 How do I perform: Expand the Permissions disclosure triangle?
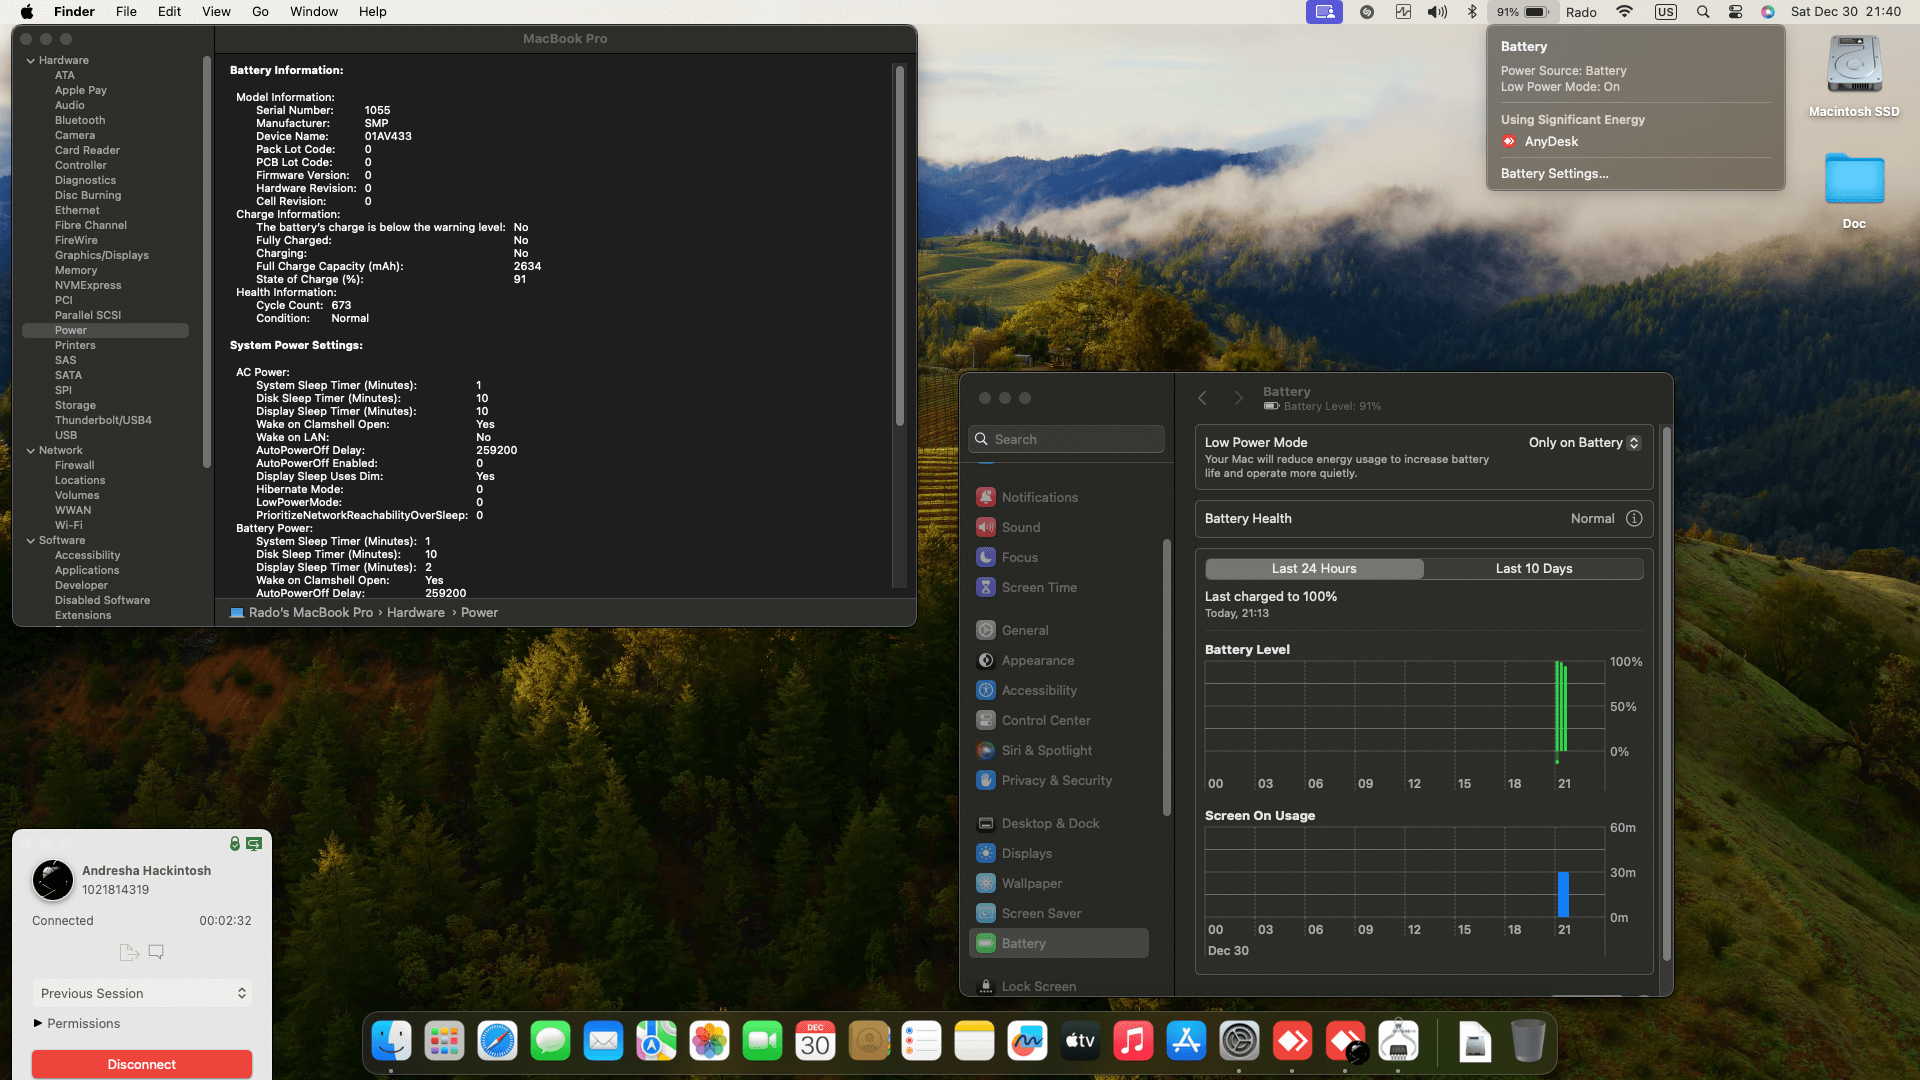point(38,1023)
